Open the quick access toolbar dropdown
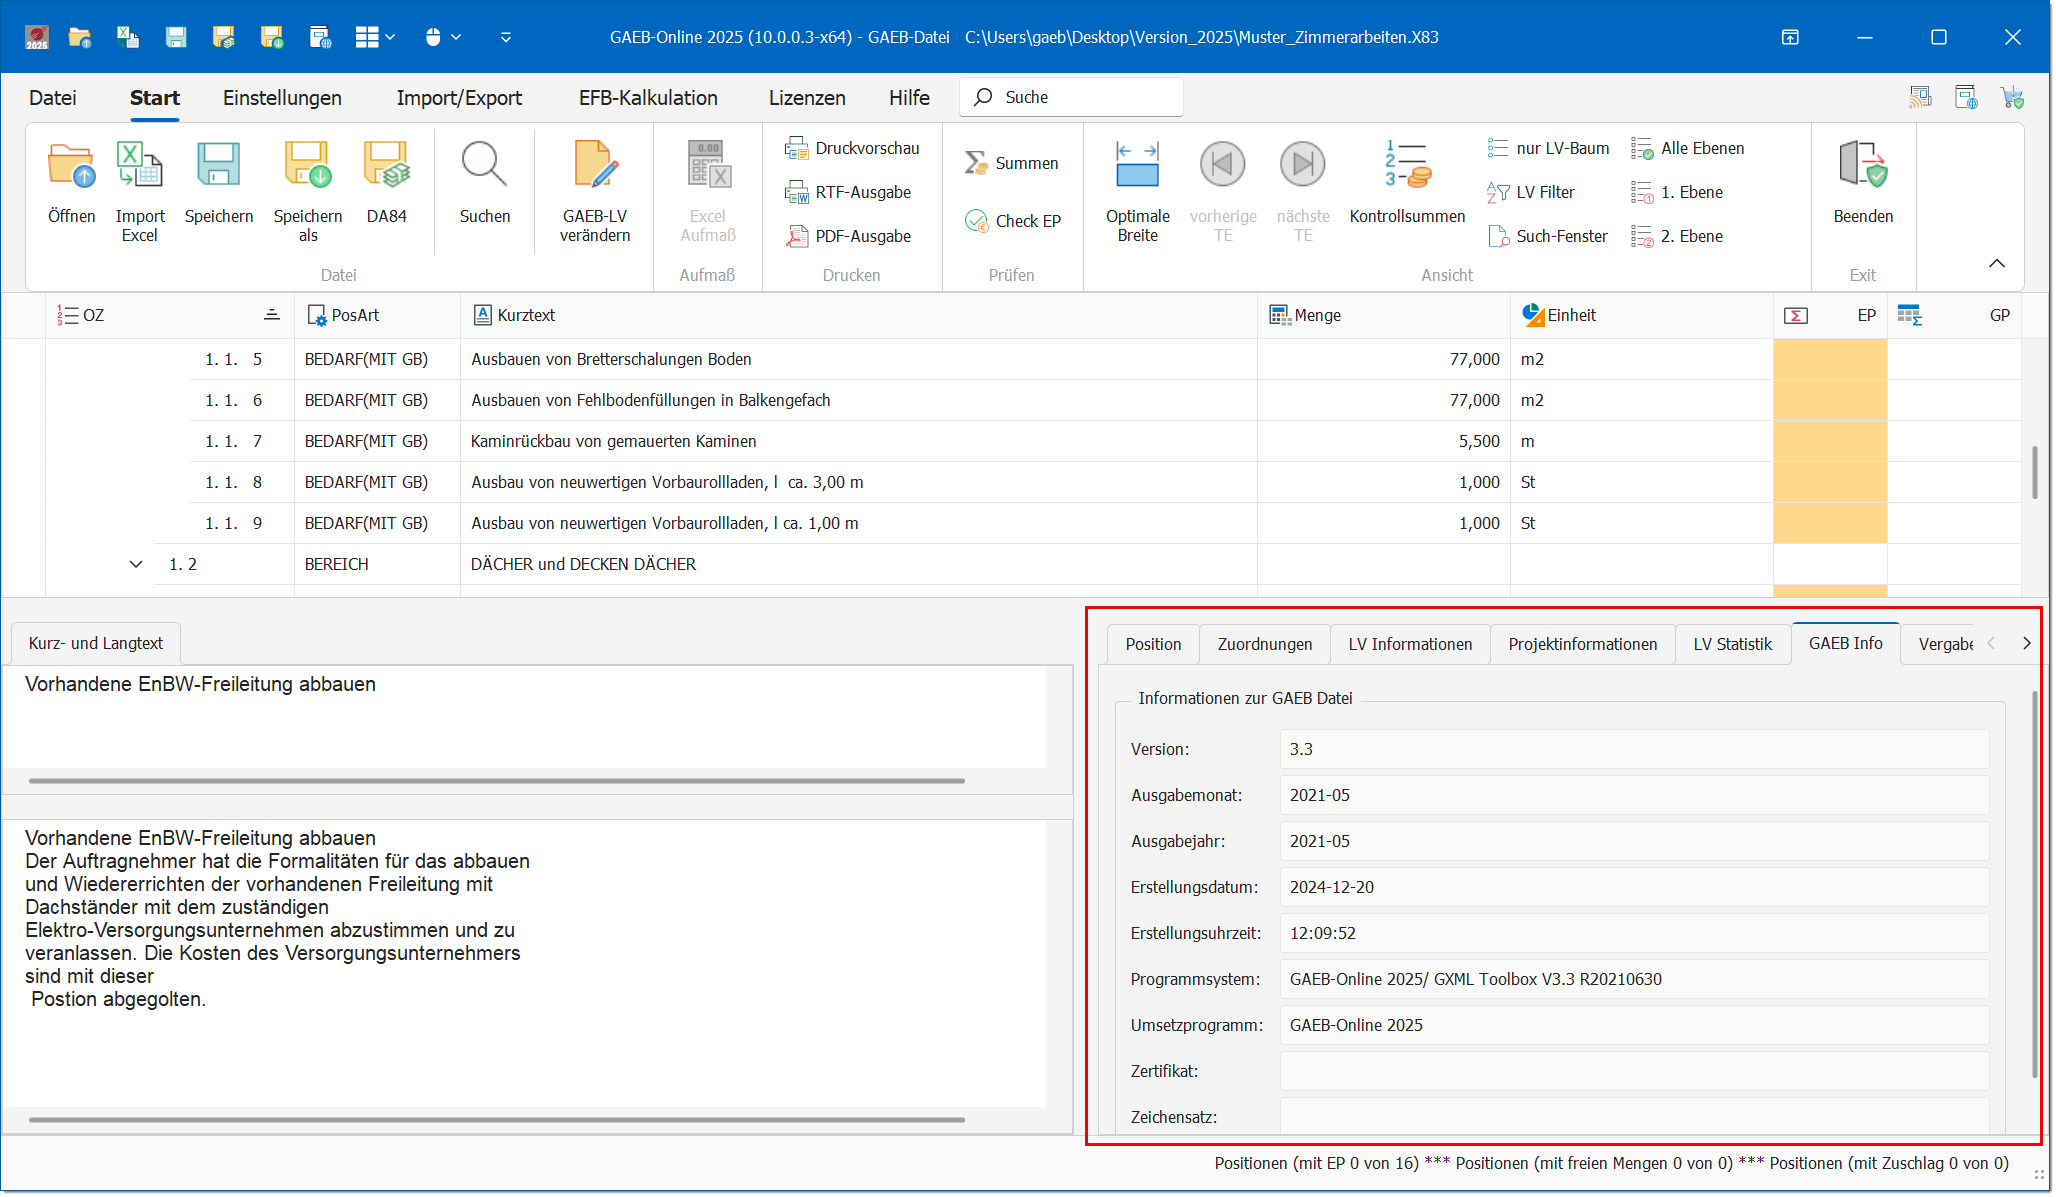The image size is (2056, 1197). coord(506,37)
